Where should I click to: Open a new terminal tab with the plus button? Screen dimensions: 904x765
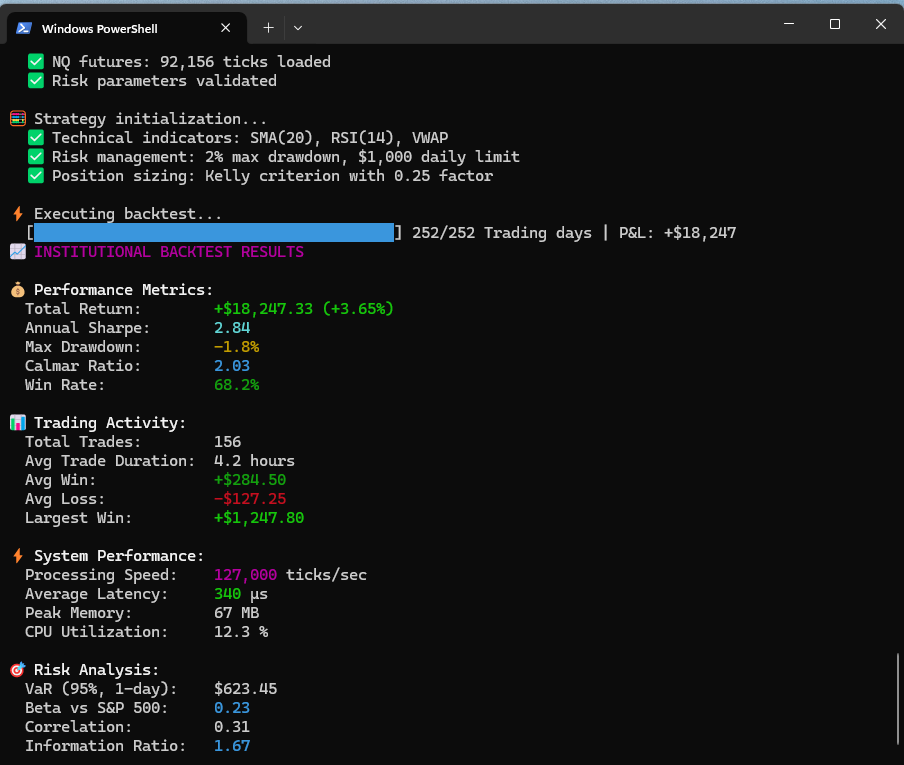[267, 28]
